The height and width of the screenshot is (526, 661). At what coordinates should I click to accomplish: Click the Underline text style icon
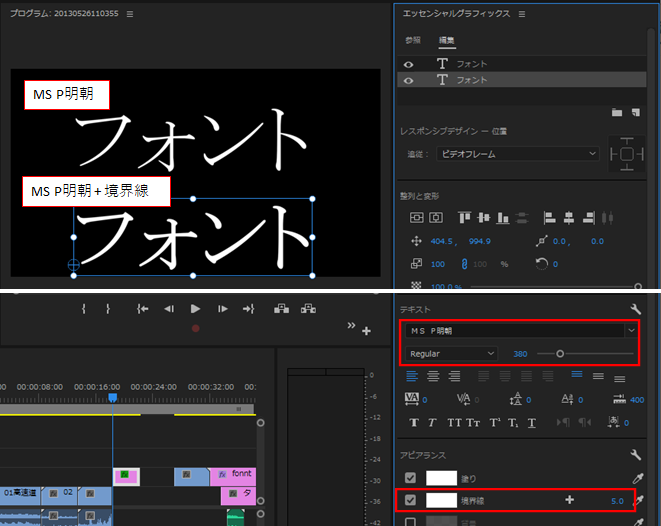click(x=532, y=423)
